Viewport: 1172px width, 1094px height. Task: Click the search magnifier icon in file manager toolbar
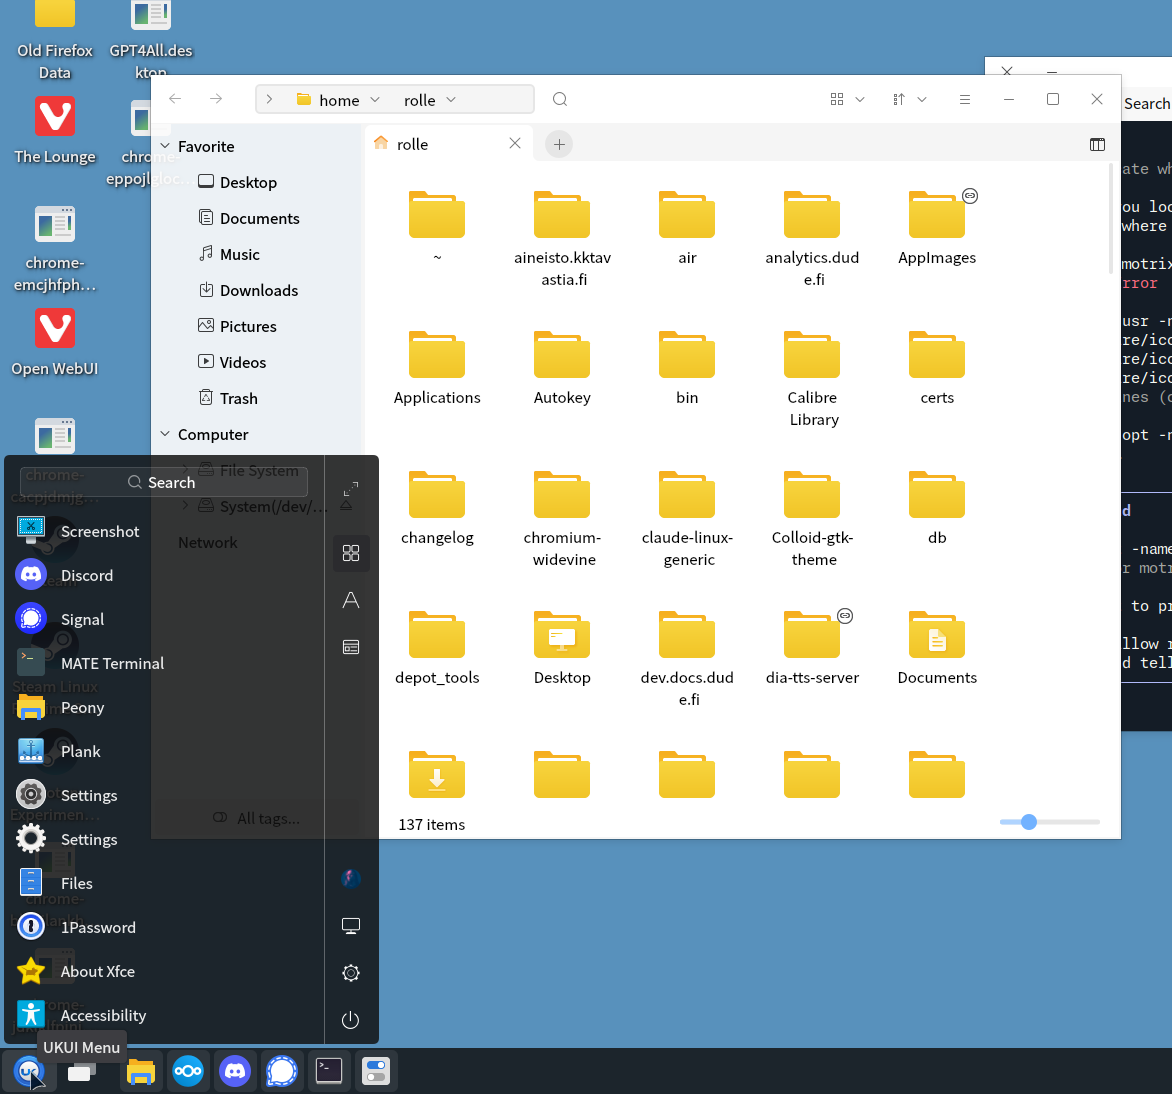pos(560,99)
